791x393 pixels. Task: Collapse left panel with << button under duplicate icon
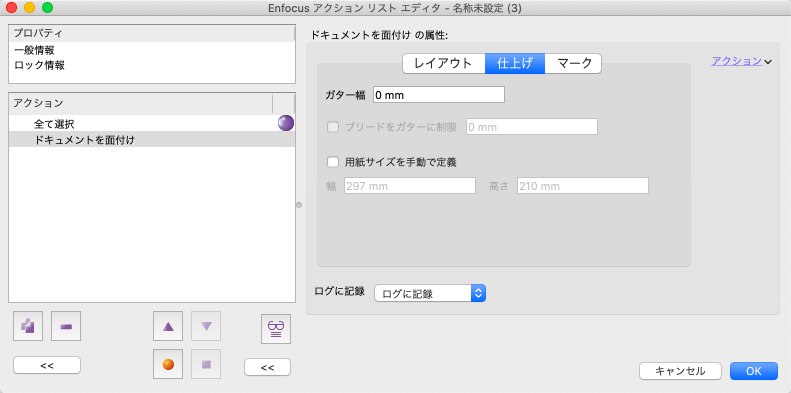47,365
